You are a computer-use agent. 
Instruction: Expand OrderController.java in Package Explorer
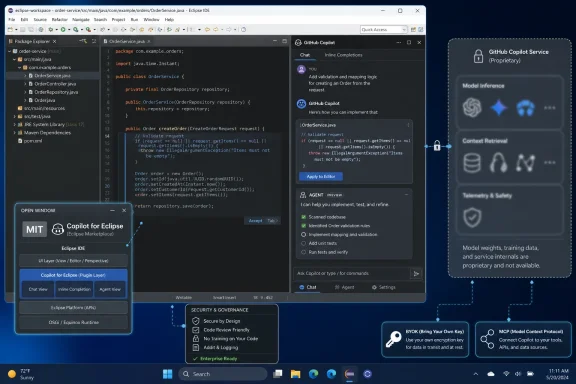click(25, 84)
